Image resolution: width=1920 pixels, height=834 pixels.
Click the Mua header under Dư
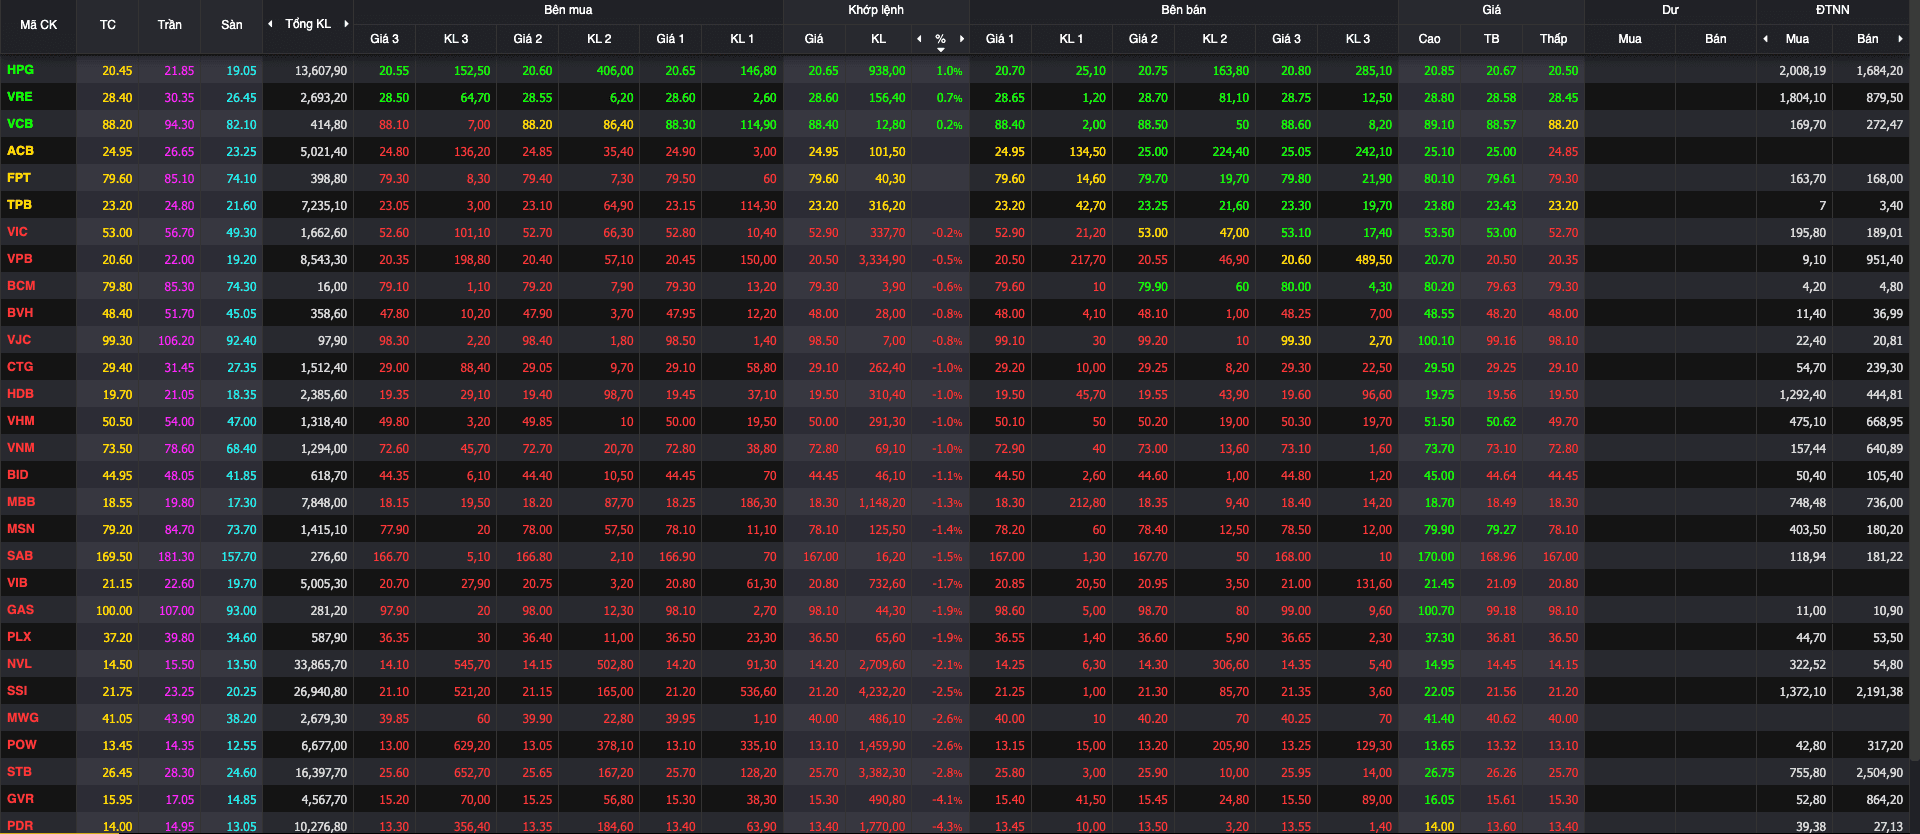[x=1630, y=39]
